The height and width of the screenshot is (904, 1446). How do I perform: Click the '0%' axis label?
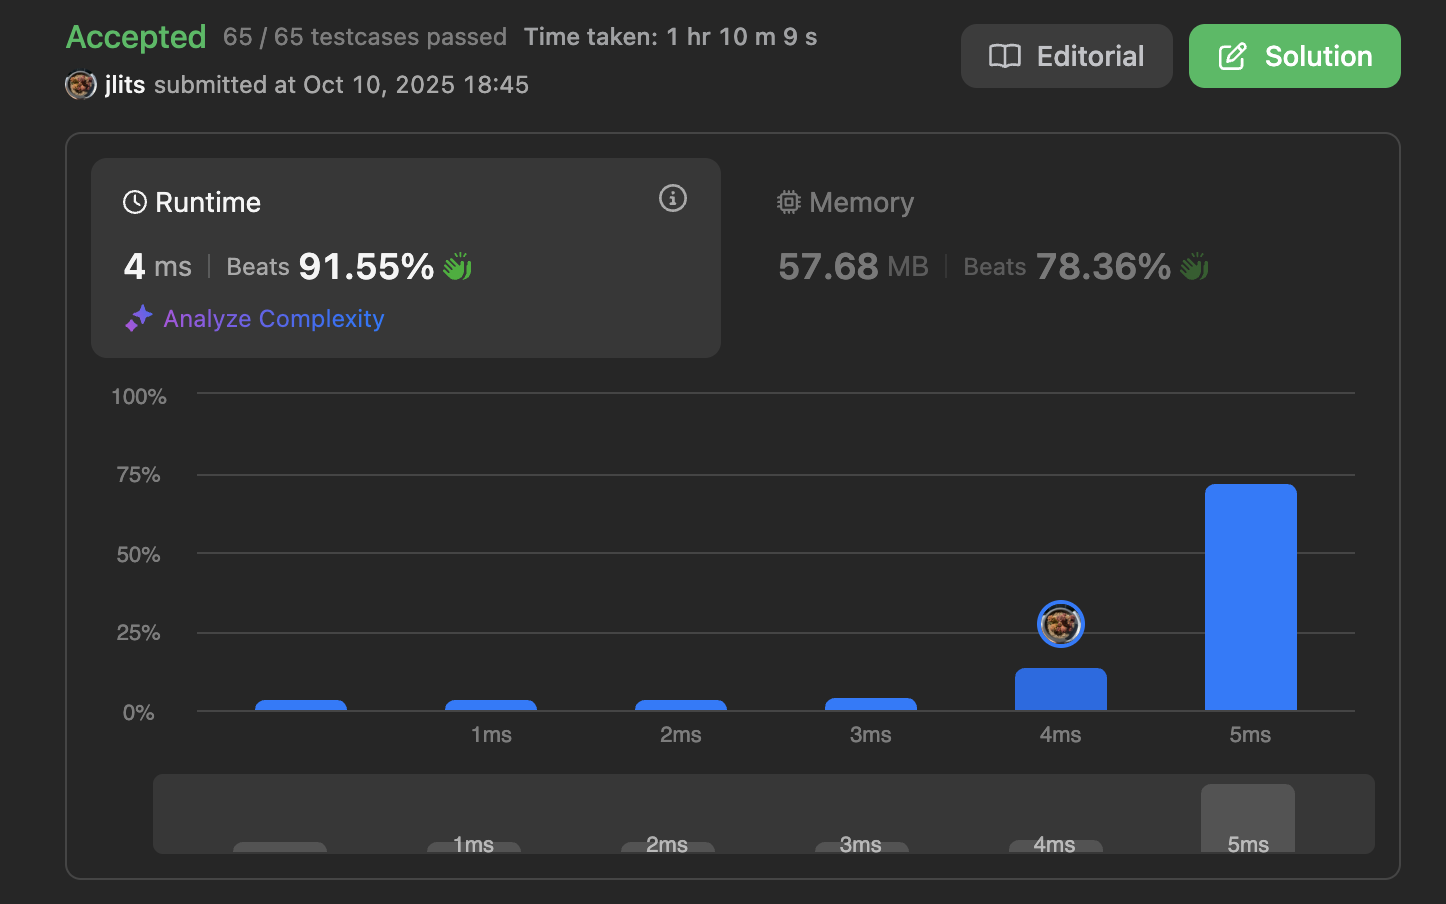click(x=139, y=713)
